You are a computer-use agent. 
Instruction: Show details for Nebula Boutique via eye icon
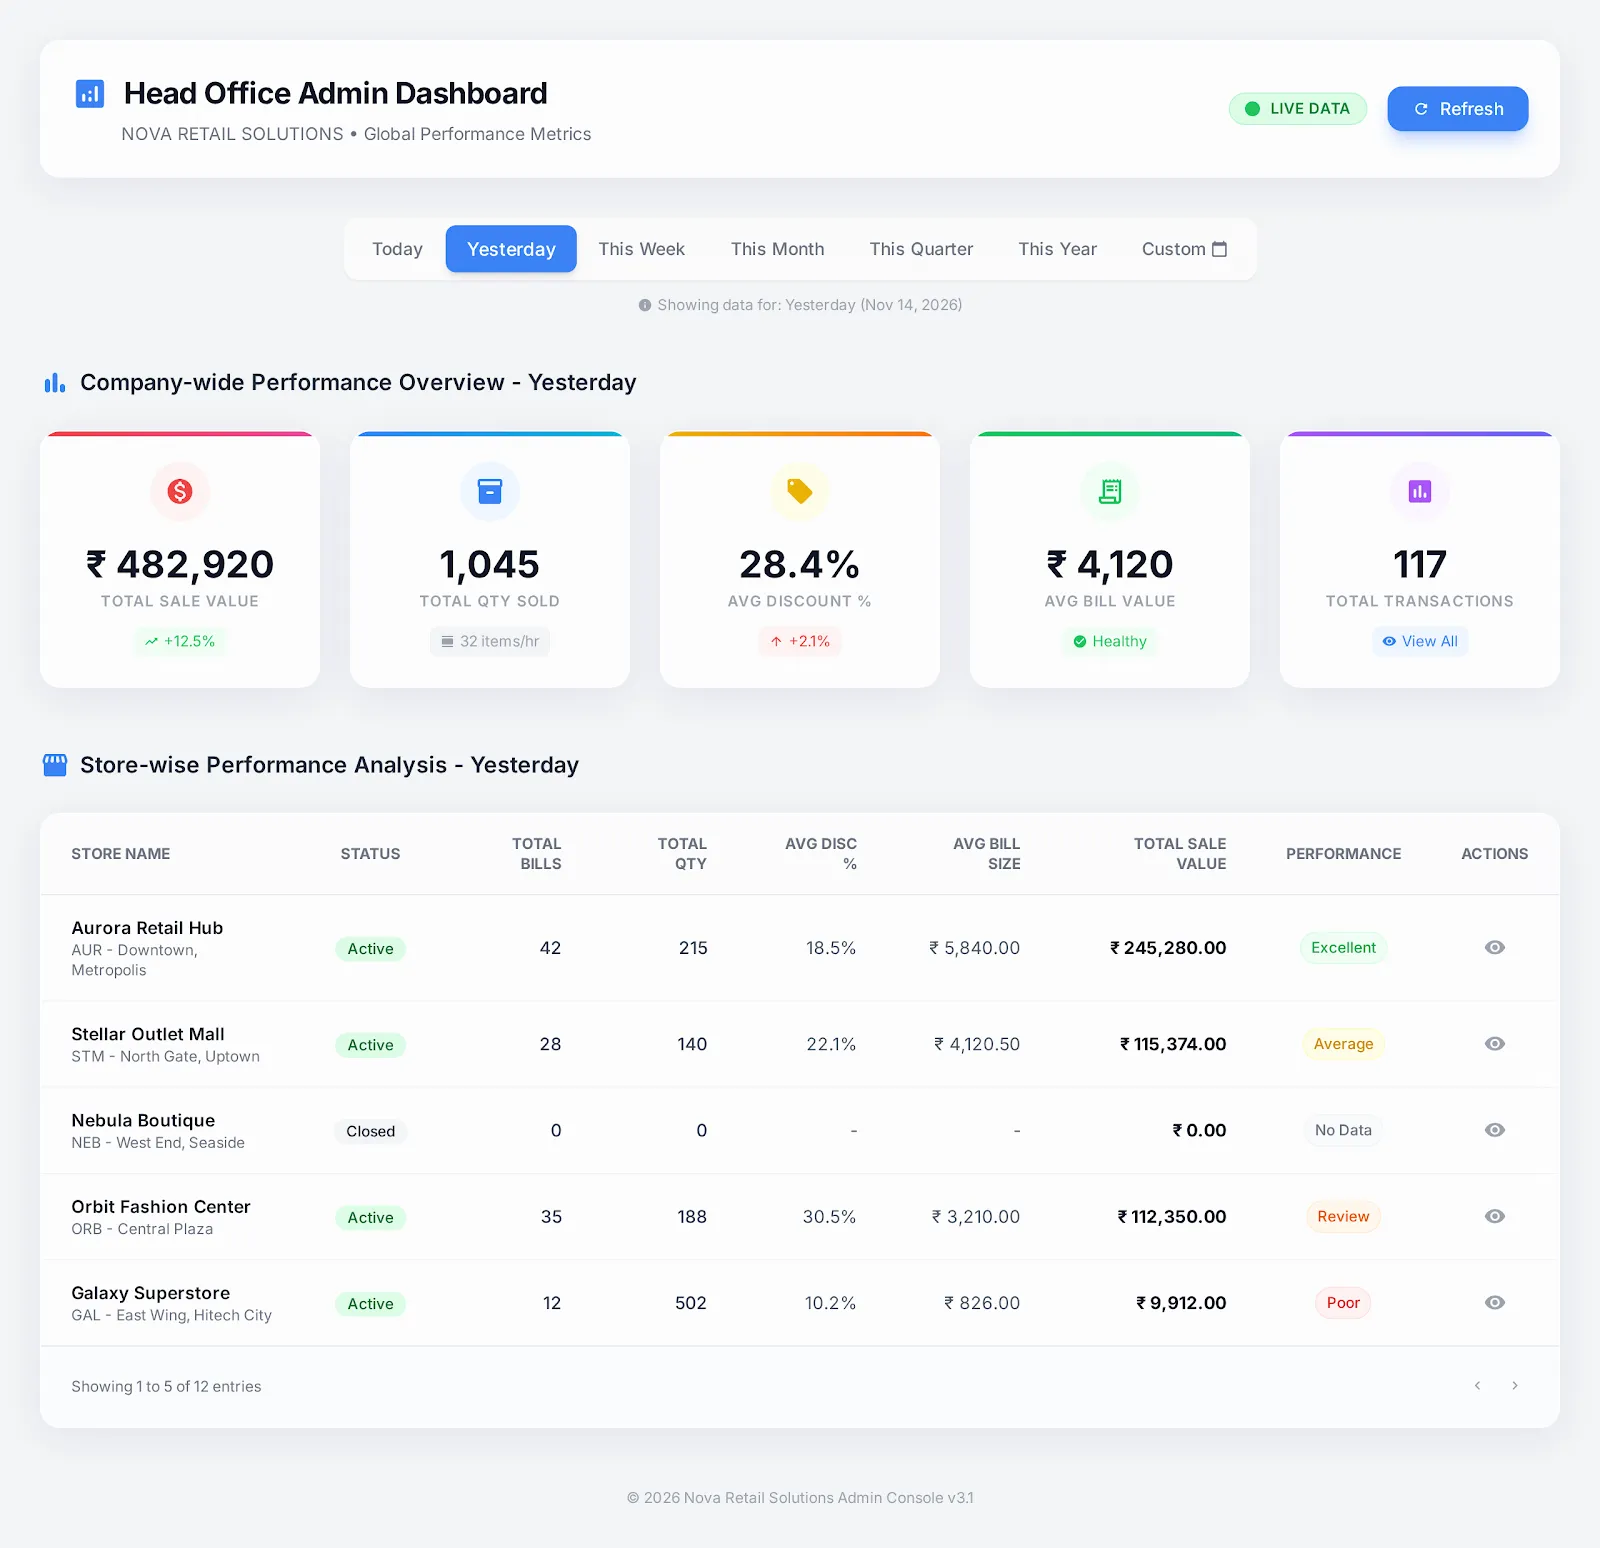(x=1494, y=1130)
